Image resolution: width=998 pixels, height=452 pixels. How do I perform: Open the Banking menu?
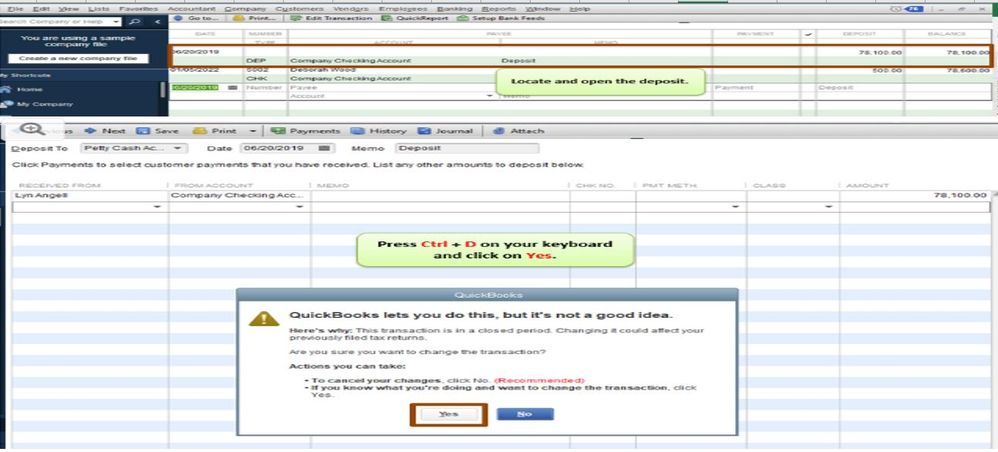coord(455,9)
